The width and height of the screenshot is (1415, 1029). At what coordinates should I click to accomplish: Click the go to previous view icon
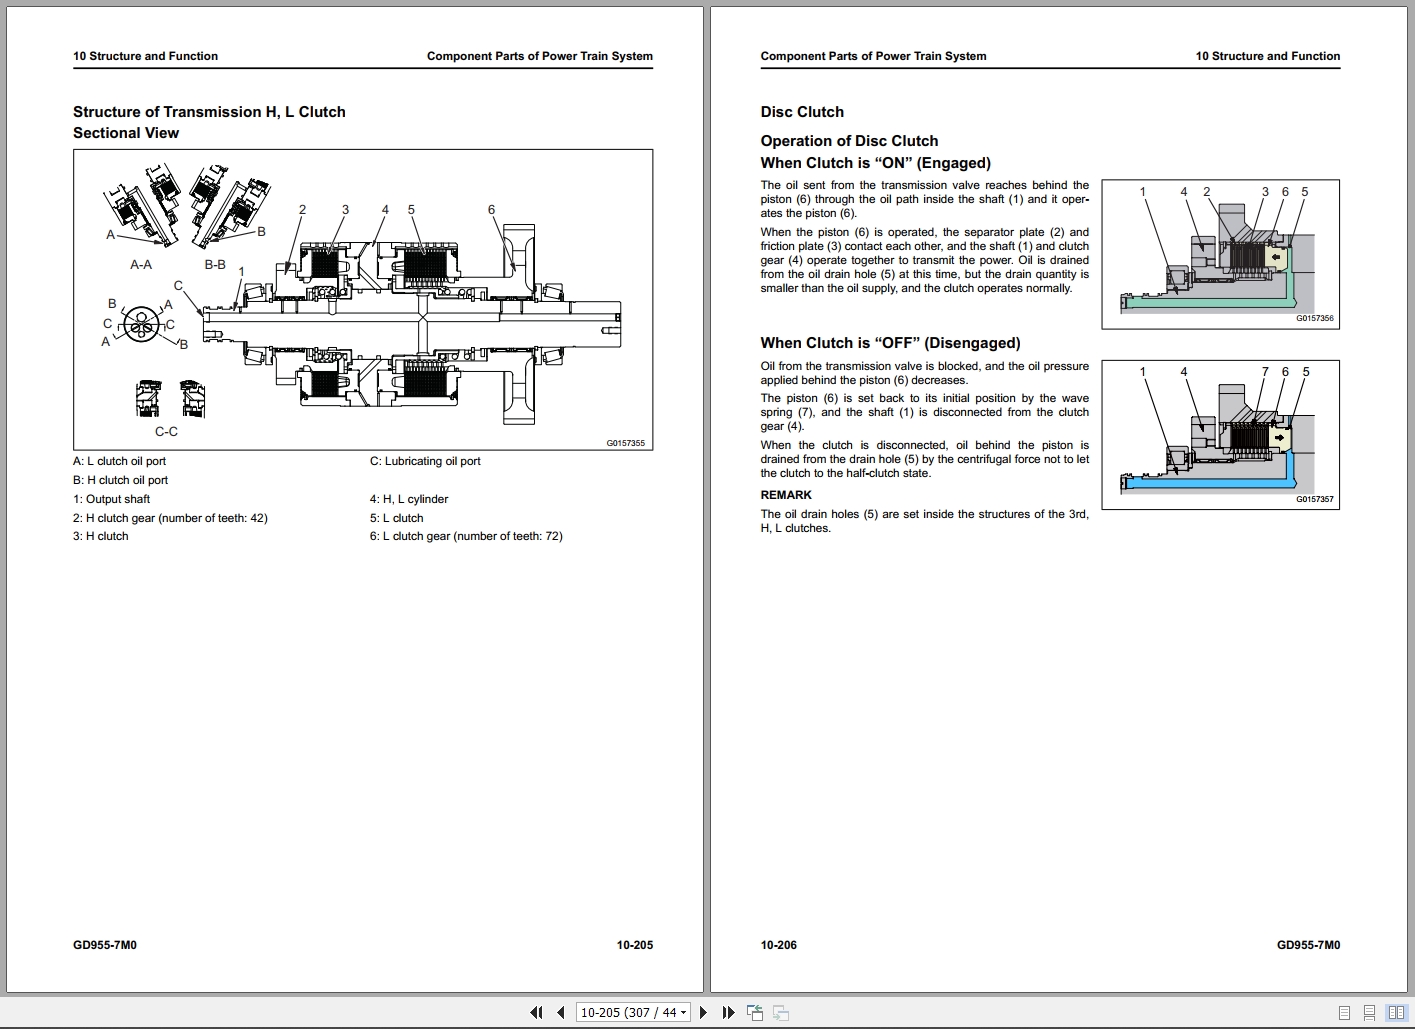coord(755,1013)
